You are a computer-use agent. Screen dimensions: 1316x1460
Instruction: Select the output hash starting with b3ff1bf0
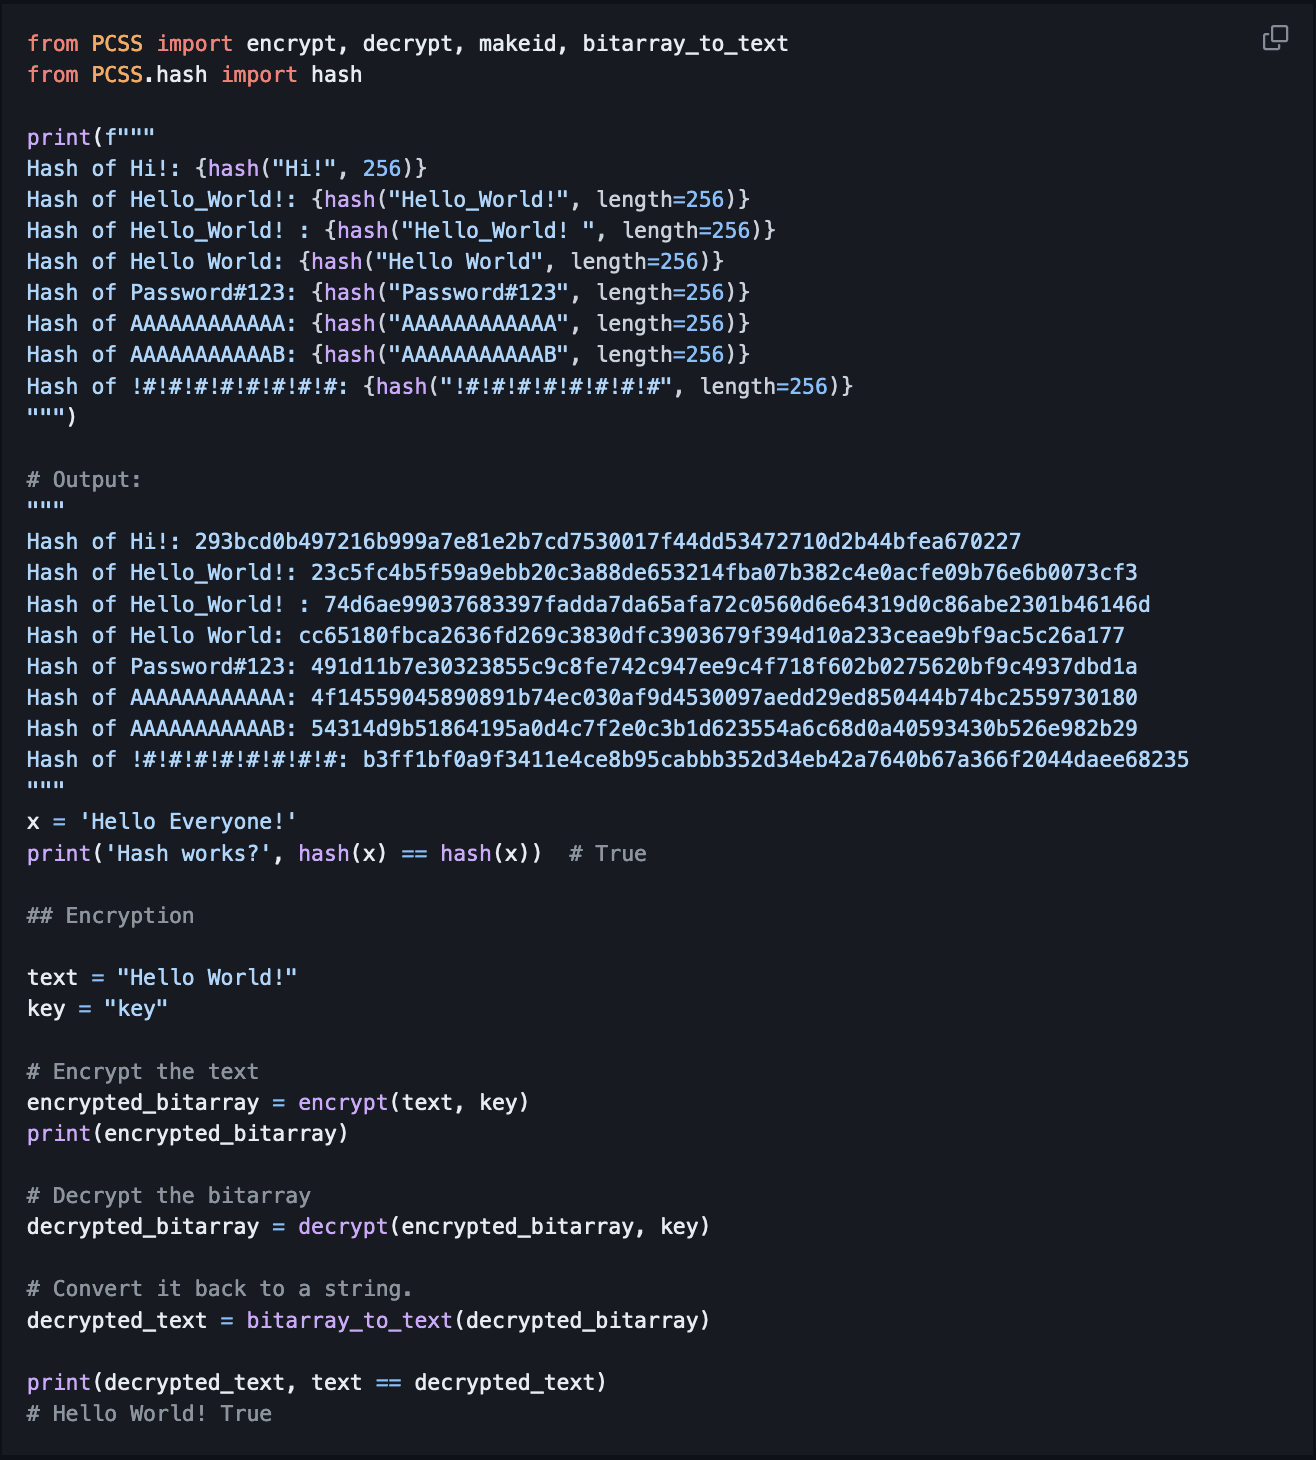click(x=775, y=760)
